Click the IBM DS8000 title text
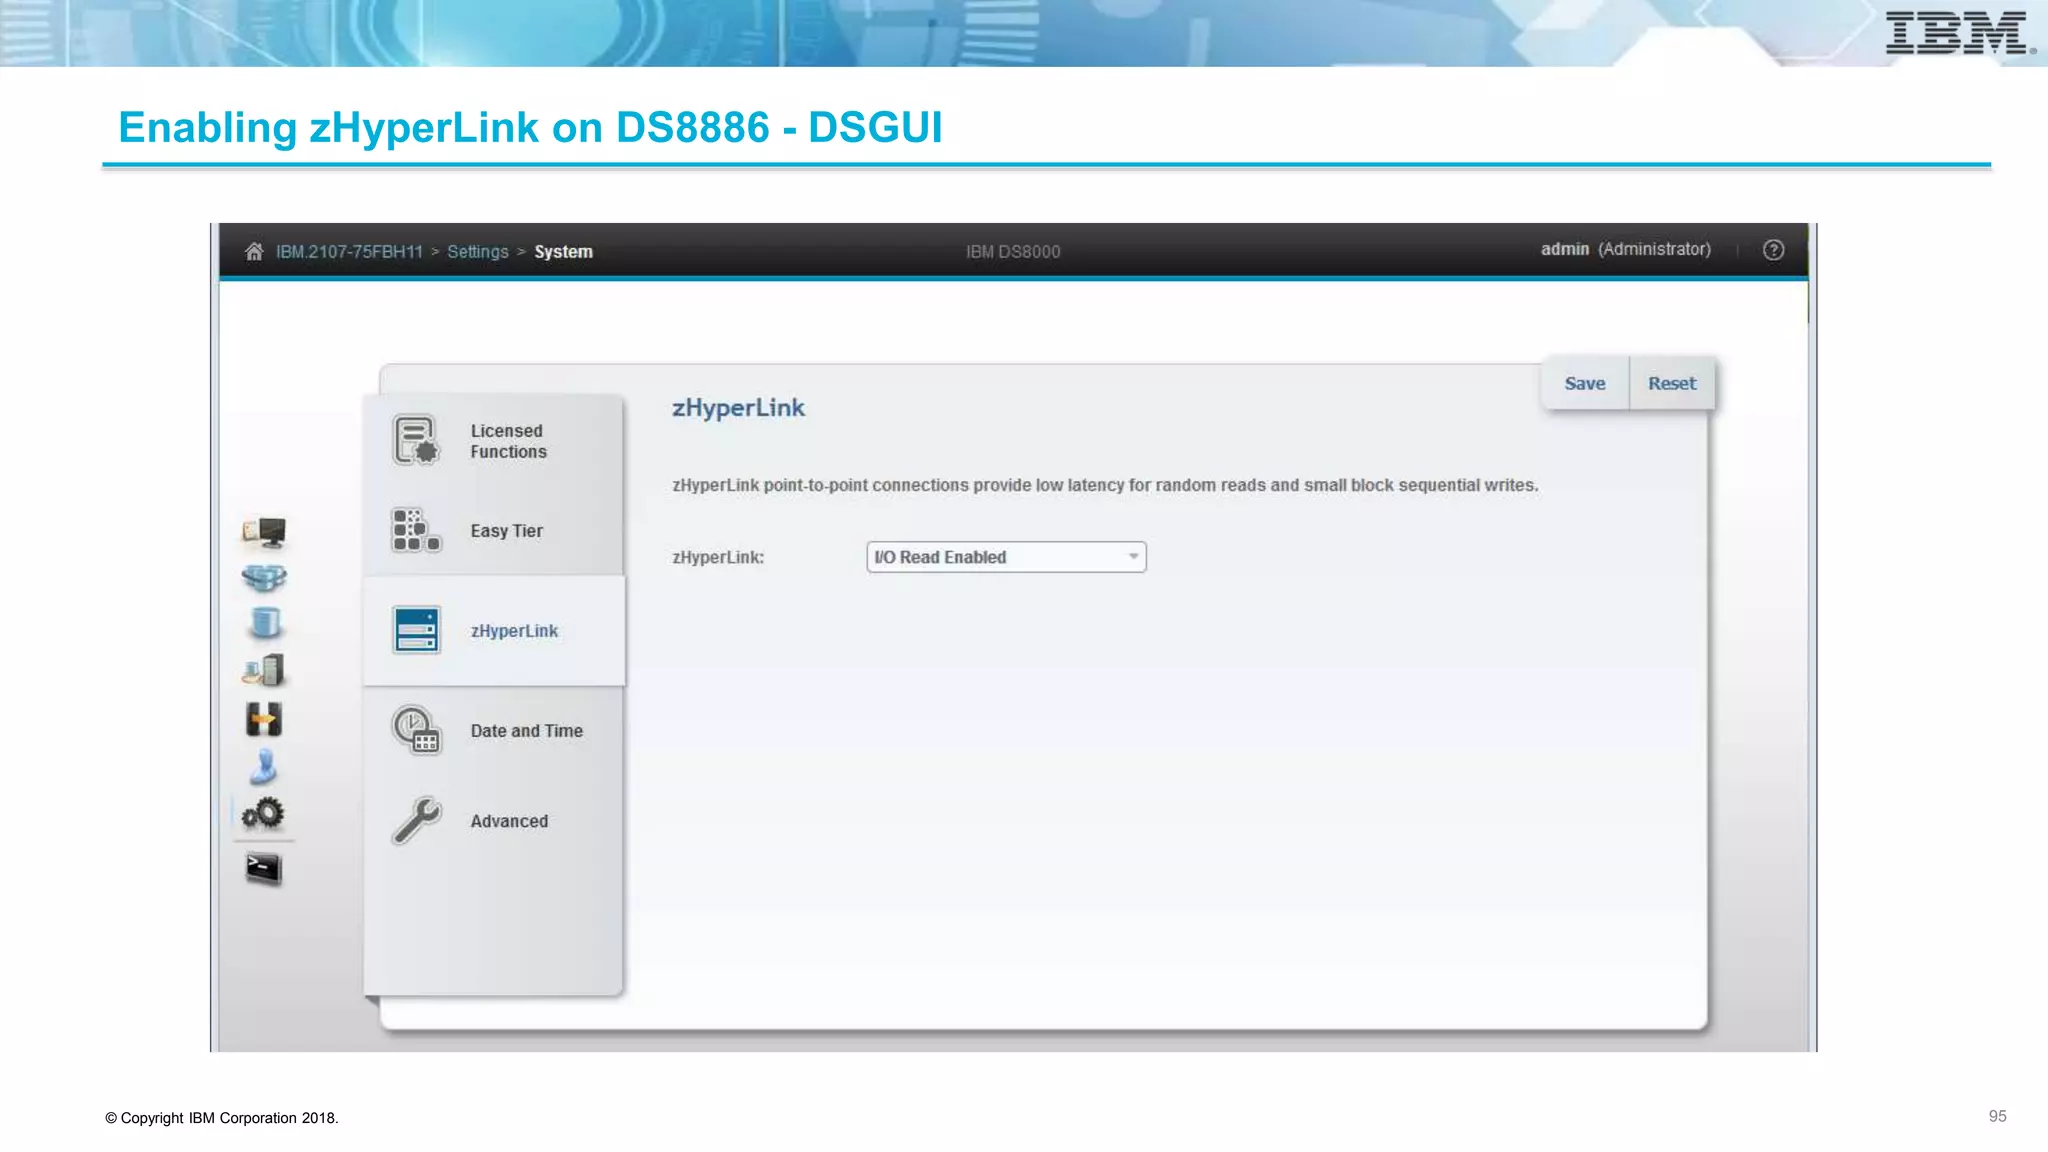 (x=1013, y=252)
